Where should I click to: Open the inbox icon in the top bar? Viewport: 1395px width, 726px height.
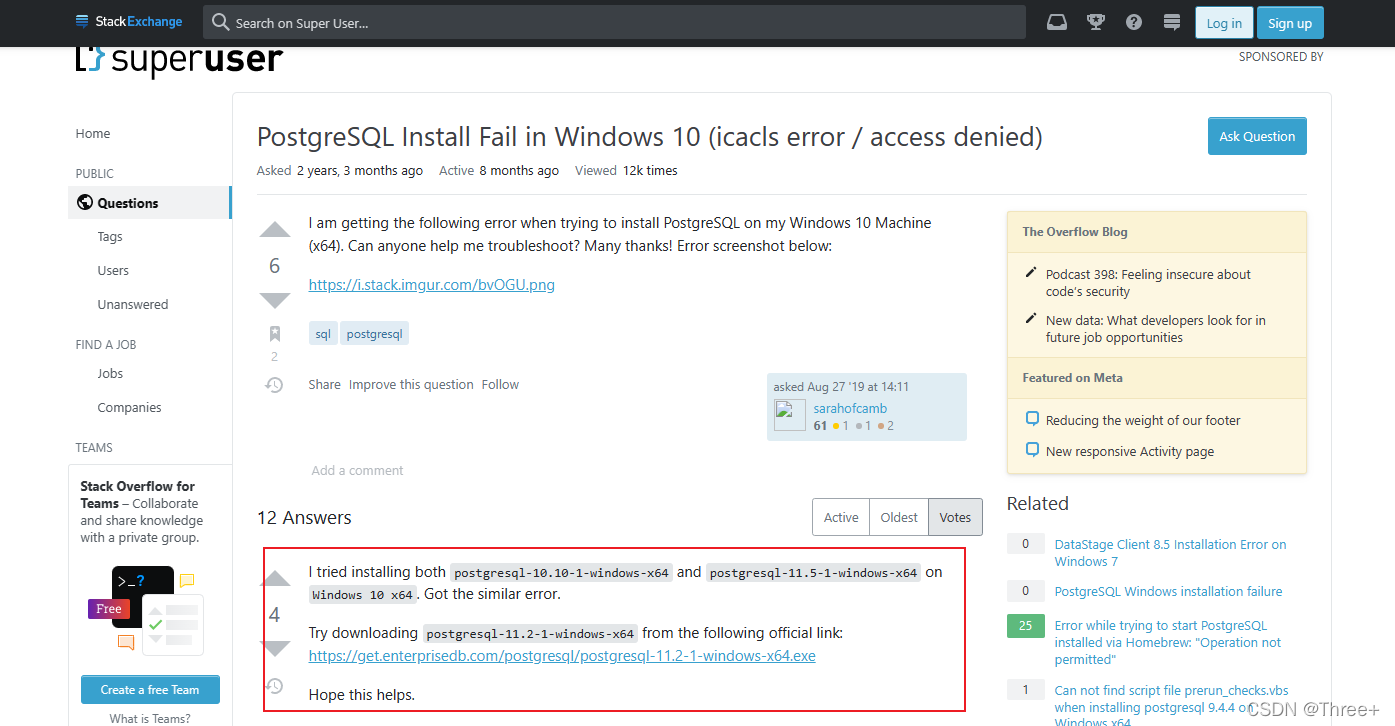(x=1057, y=22)
